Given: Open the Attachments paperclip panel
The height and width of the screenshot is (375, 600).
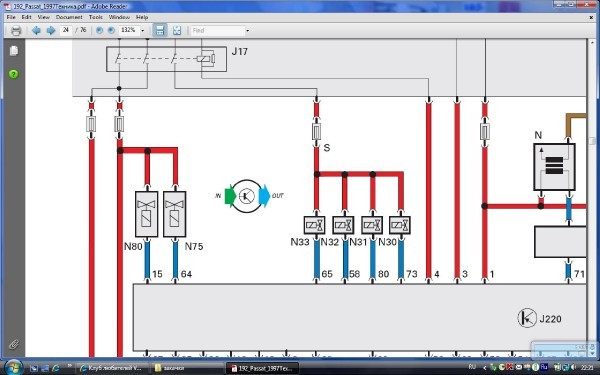Looking at the screenshot, I should pyautogui.click(x=14, y=344).
